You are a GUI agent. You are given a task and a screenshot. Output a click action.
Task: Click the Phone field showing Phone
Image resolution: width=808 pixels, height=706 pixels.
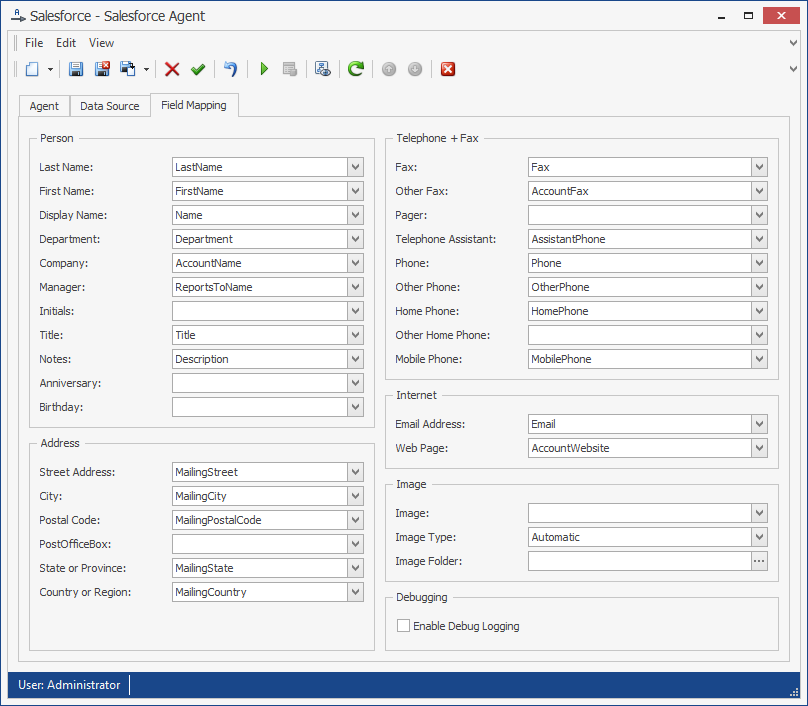click(x=639, y=263)
